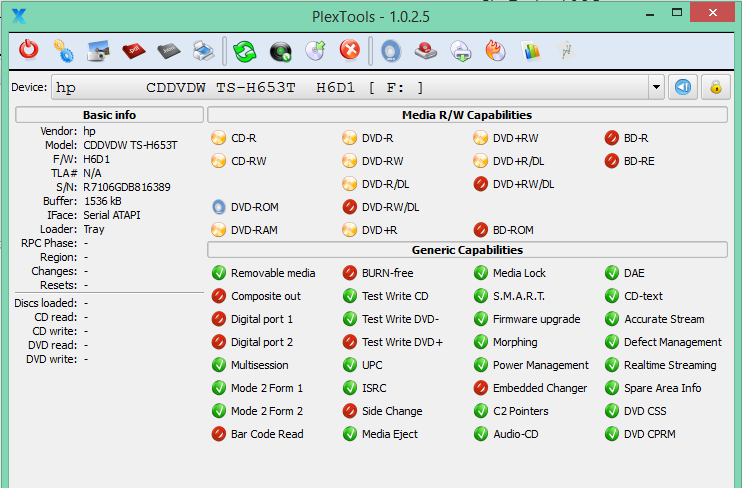Click the Side Change red indicator
The width and height of the screenshot is (742, 488).
pyautogui.click(x=350, y=411)
